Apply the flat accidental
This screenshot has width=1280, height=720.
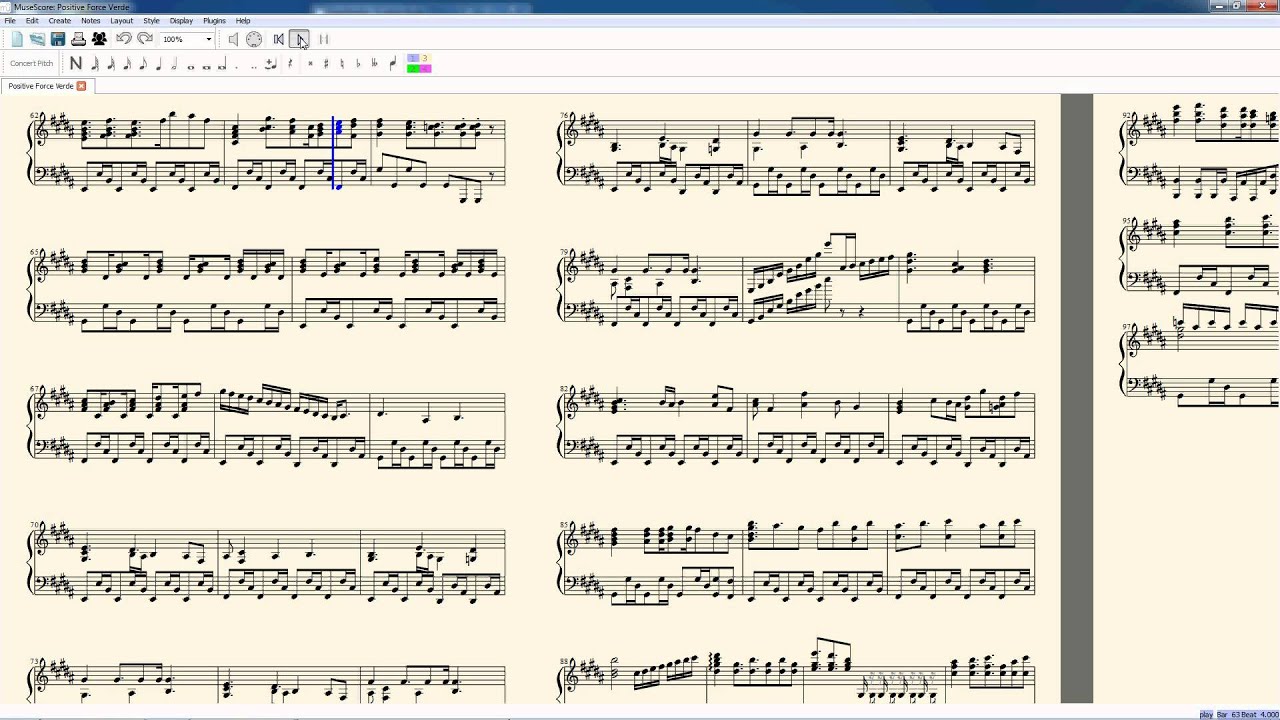click(x=358, y=64)
